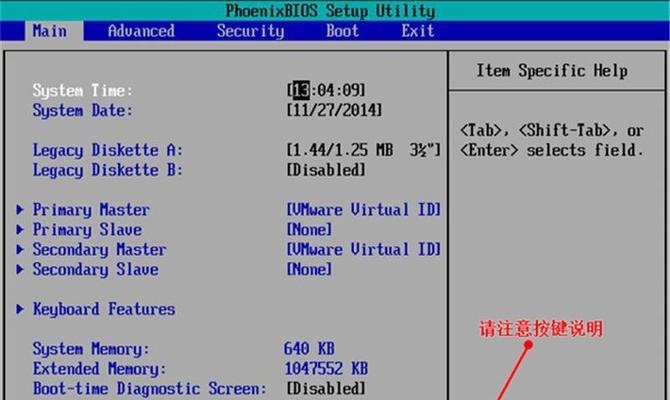
Task: Open Primary Master VMware Virtual ID value
Action: pos(363,209)
